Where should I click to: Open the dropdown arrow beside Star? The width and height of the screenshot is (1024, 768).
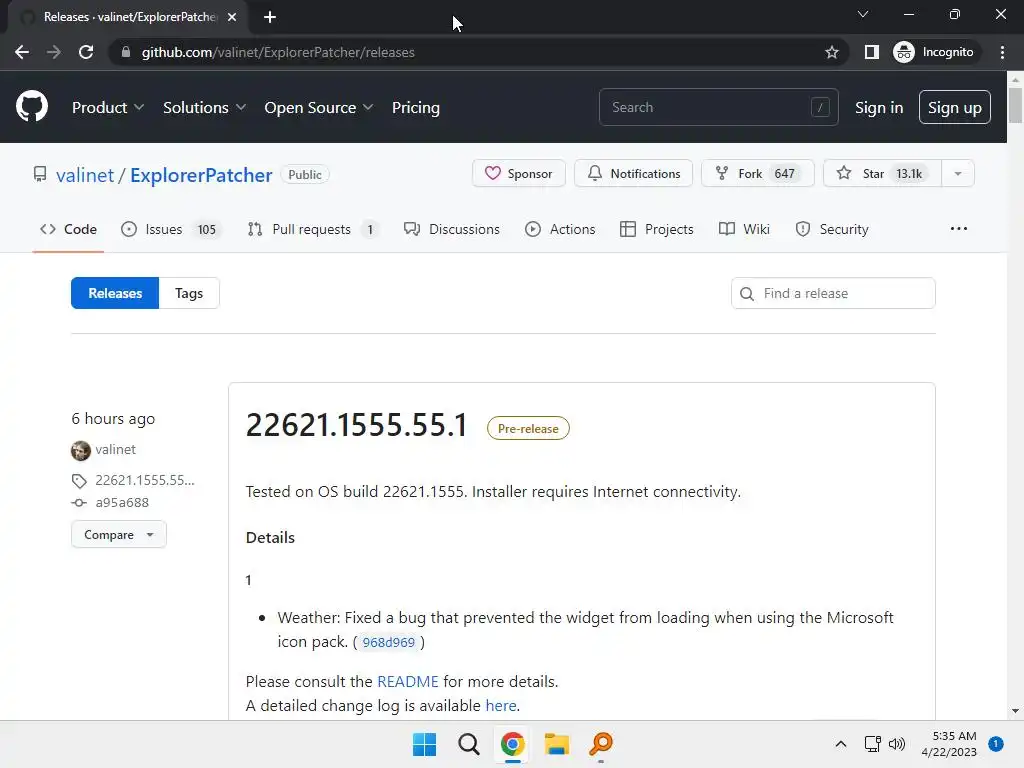pyautogui.click(x=958, y=173)
